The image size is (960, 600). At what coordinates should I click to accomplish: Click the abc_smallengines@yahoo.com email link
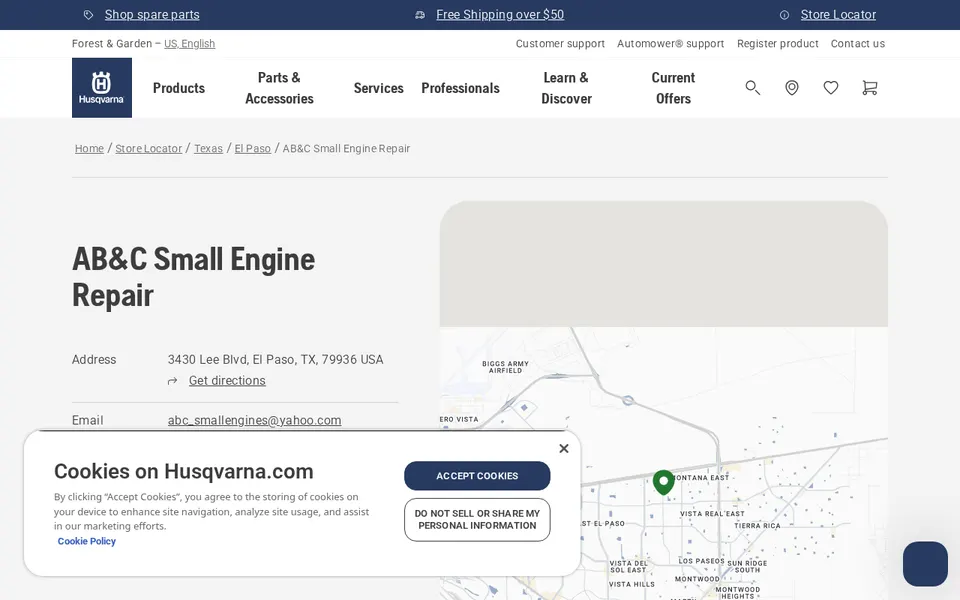tap(255, 421)
